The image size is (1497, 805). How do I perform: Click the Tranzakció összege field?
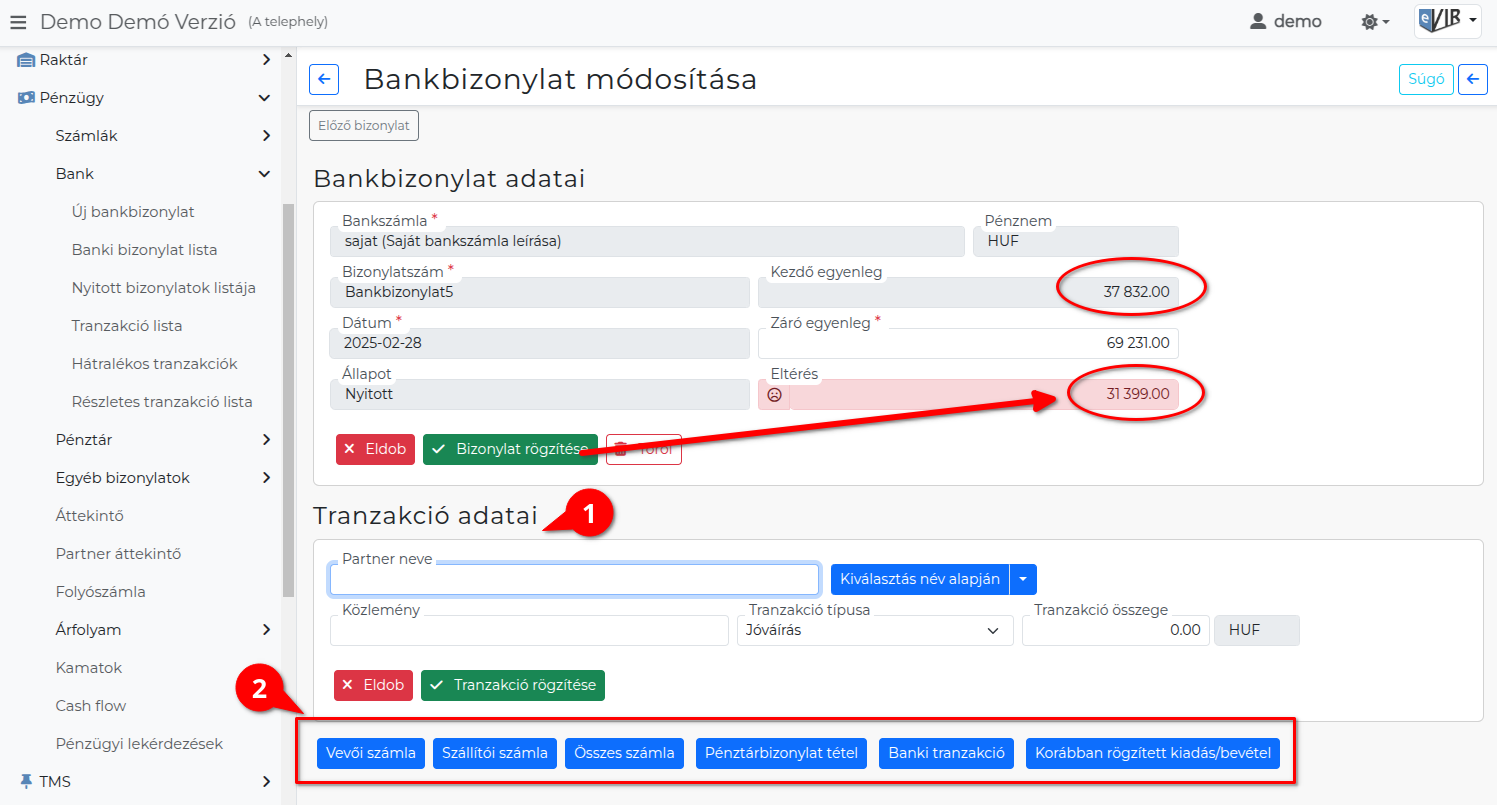pyautogui.click(x=1115, y=630)
